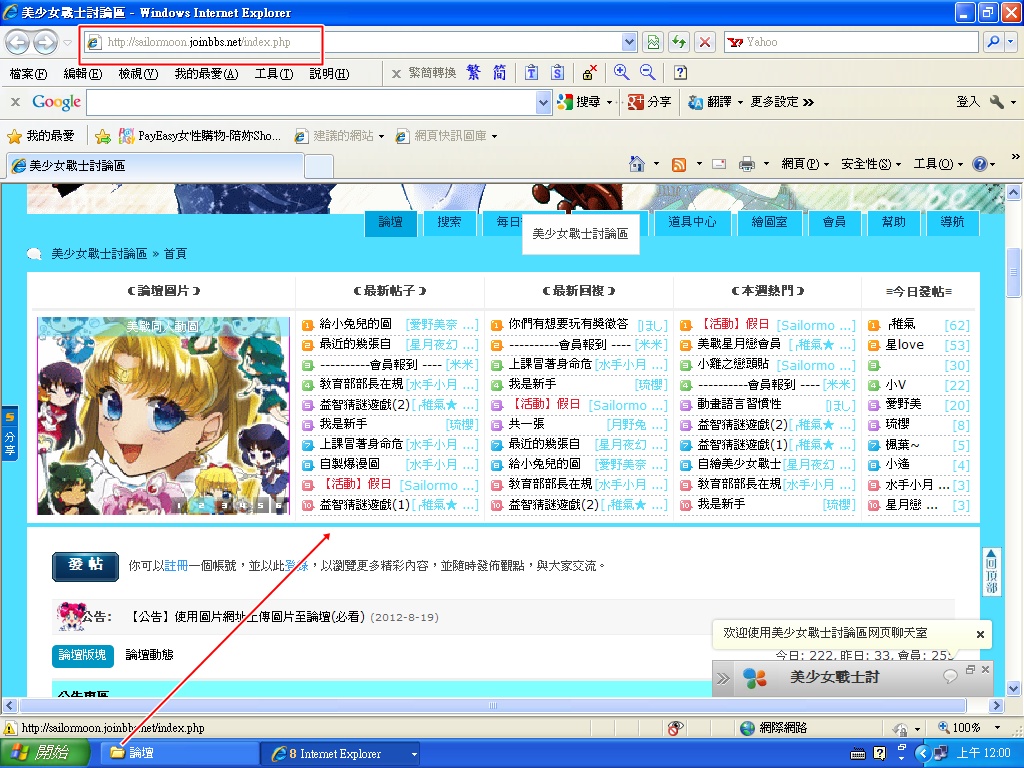
Task: Click the browser Forward arrow button
Action: [44, 42]
